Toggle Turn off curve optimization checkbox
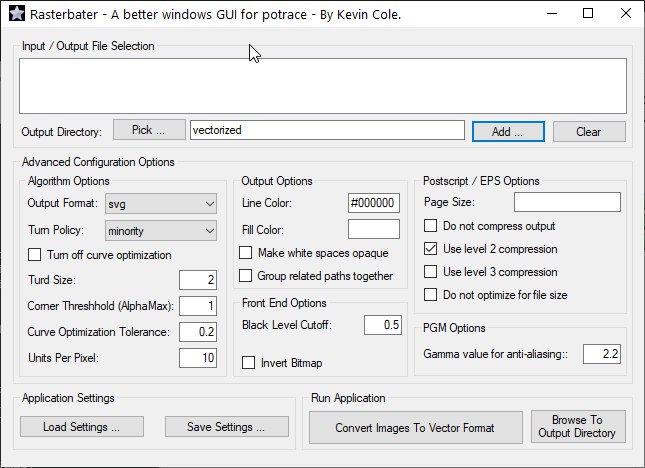 [35, 255]
